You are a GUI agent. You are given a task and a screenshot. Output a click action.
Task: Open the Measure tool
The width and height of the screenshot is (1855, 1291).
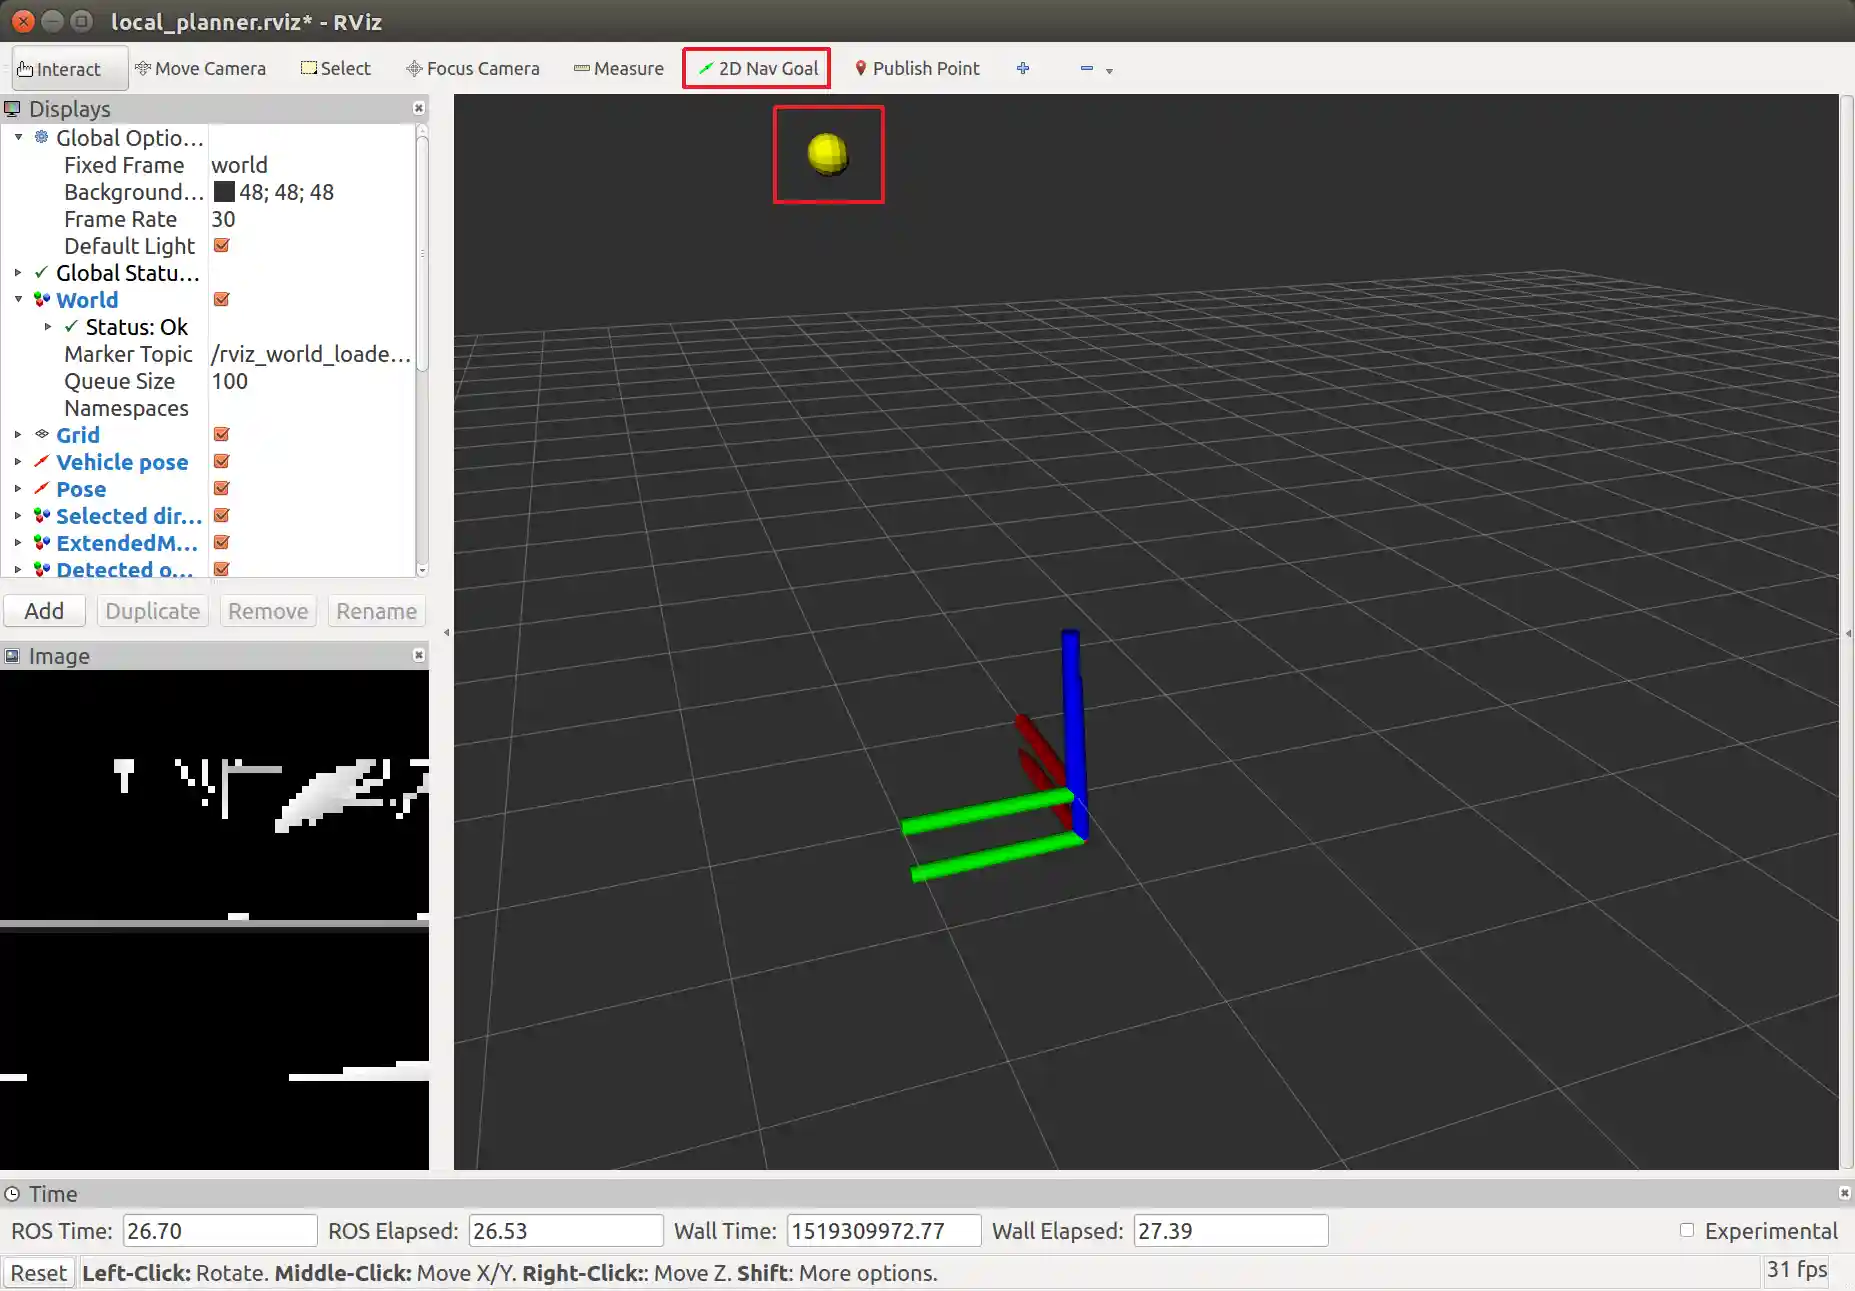coord(618,68)
